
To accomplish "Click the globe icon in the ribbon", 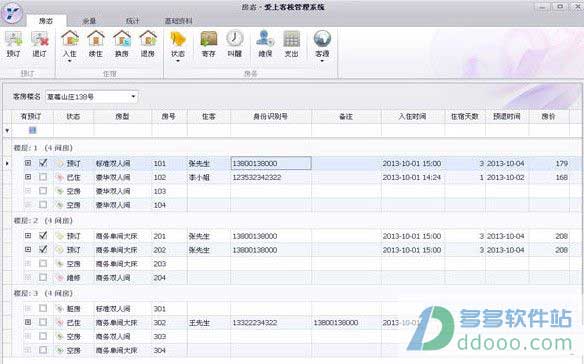I will [322, 39].
